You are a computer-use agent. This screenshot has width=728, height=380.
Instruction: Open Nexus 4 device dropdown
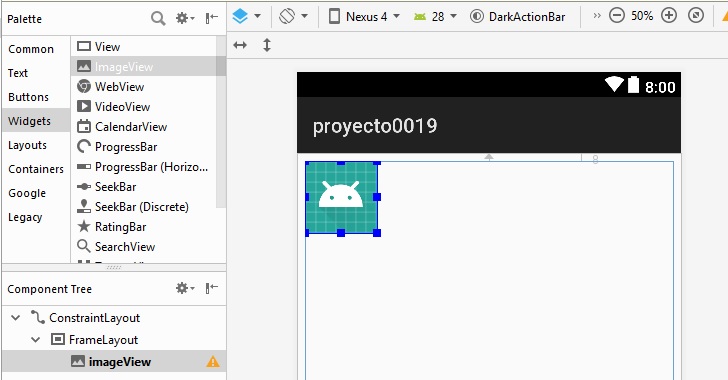click(x=364, y=17)
